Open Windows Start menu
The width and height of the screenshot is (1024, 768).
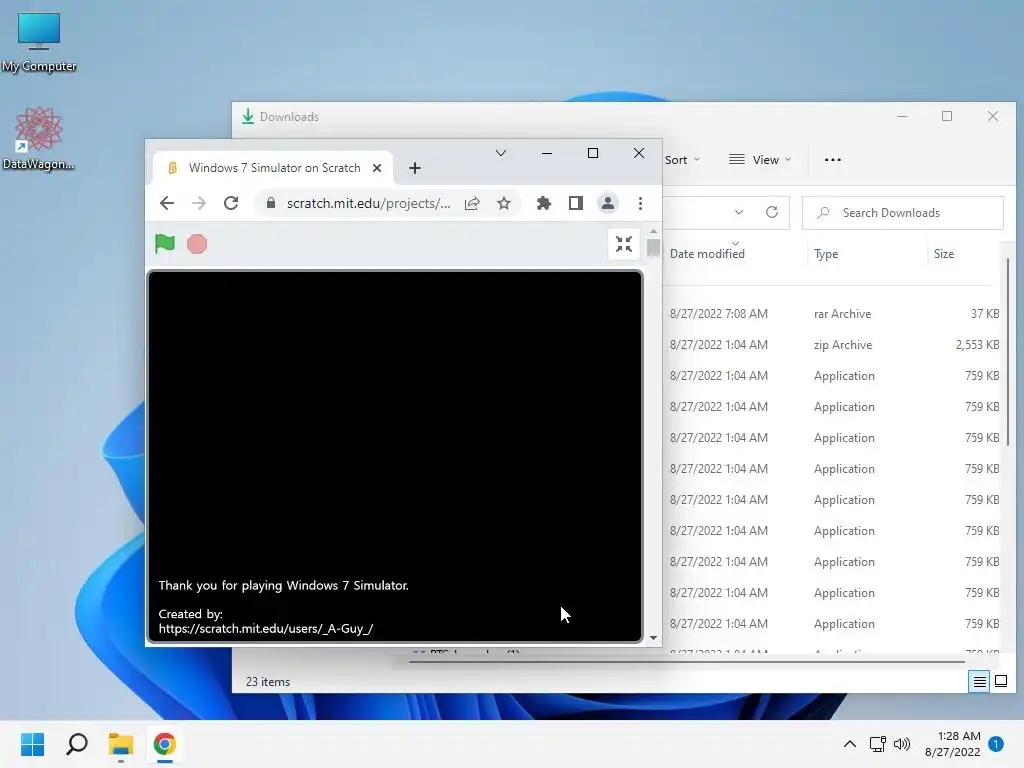click(33, 744)
